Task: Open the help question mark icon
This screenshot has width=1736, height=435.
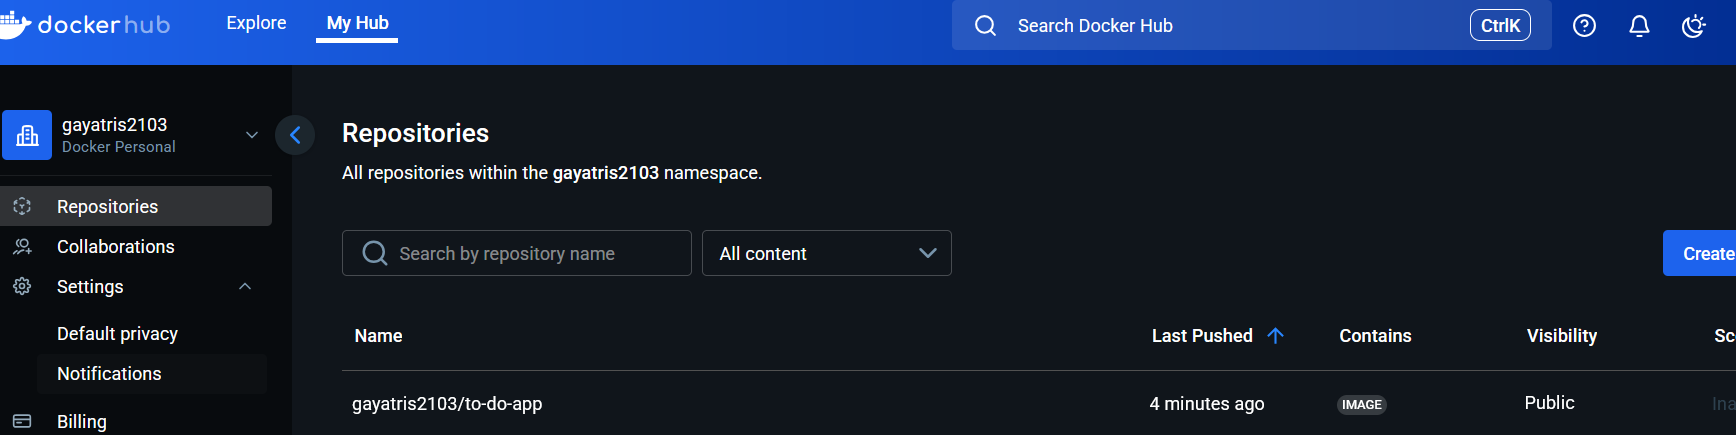Action: click(1584, 26)
